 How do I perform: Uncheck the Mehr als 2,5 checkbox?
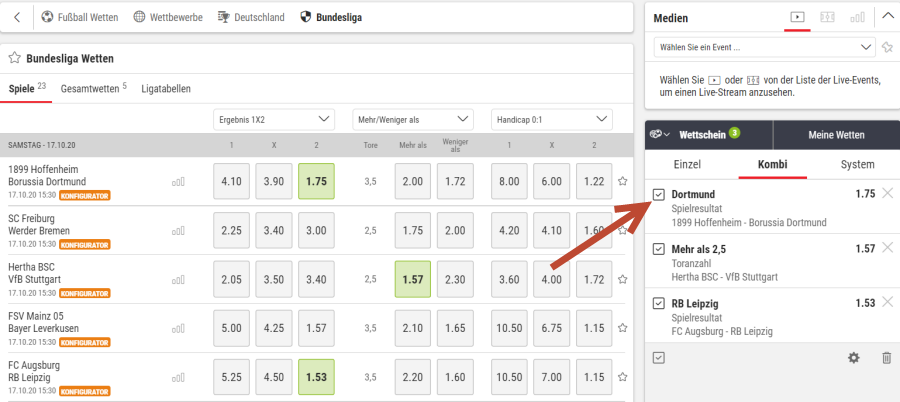pyautogui.click(x=659, y=249)
